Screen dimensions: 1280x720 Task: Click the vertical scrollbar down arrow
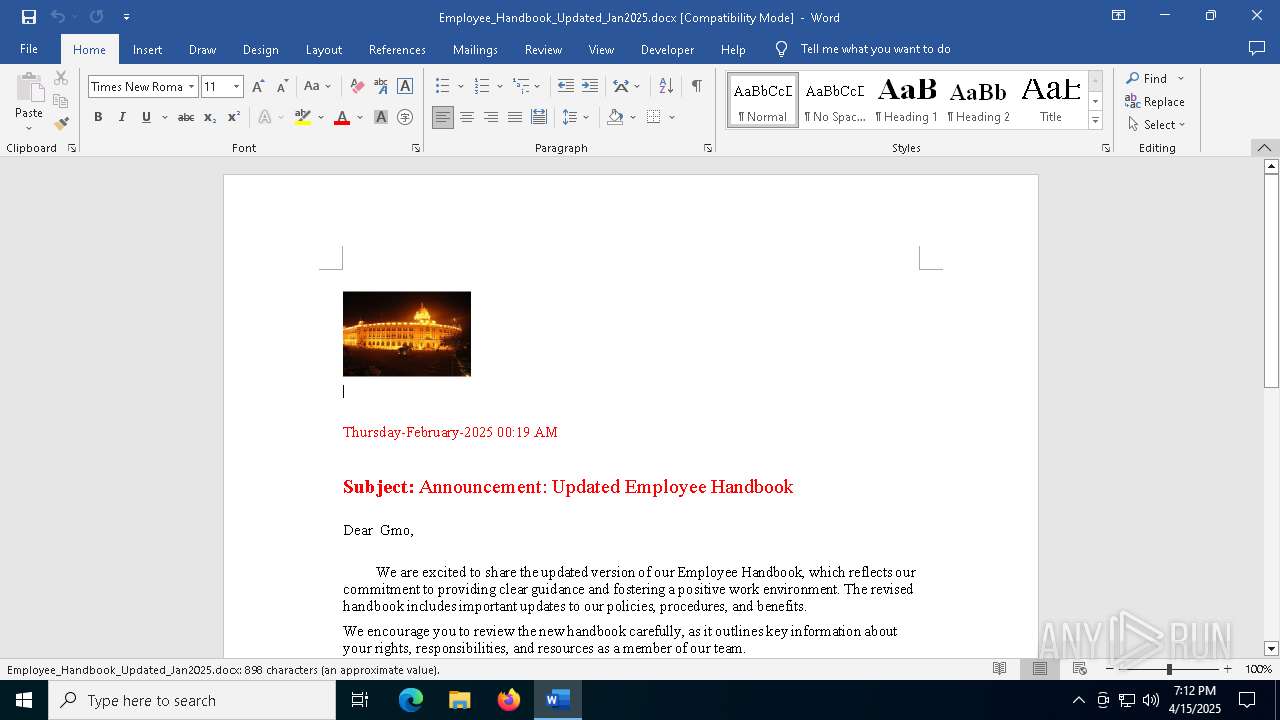(1271, 648)
